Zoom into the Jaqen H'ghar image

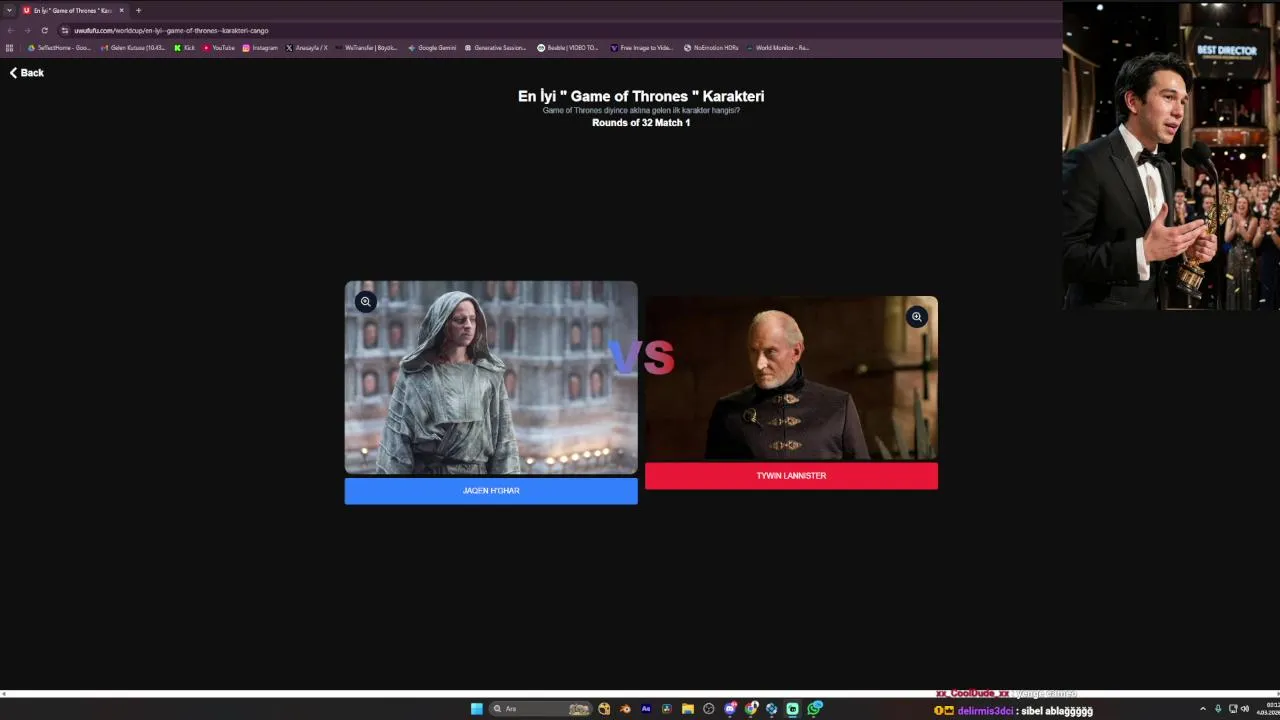(366, 301)
